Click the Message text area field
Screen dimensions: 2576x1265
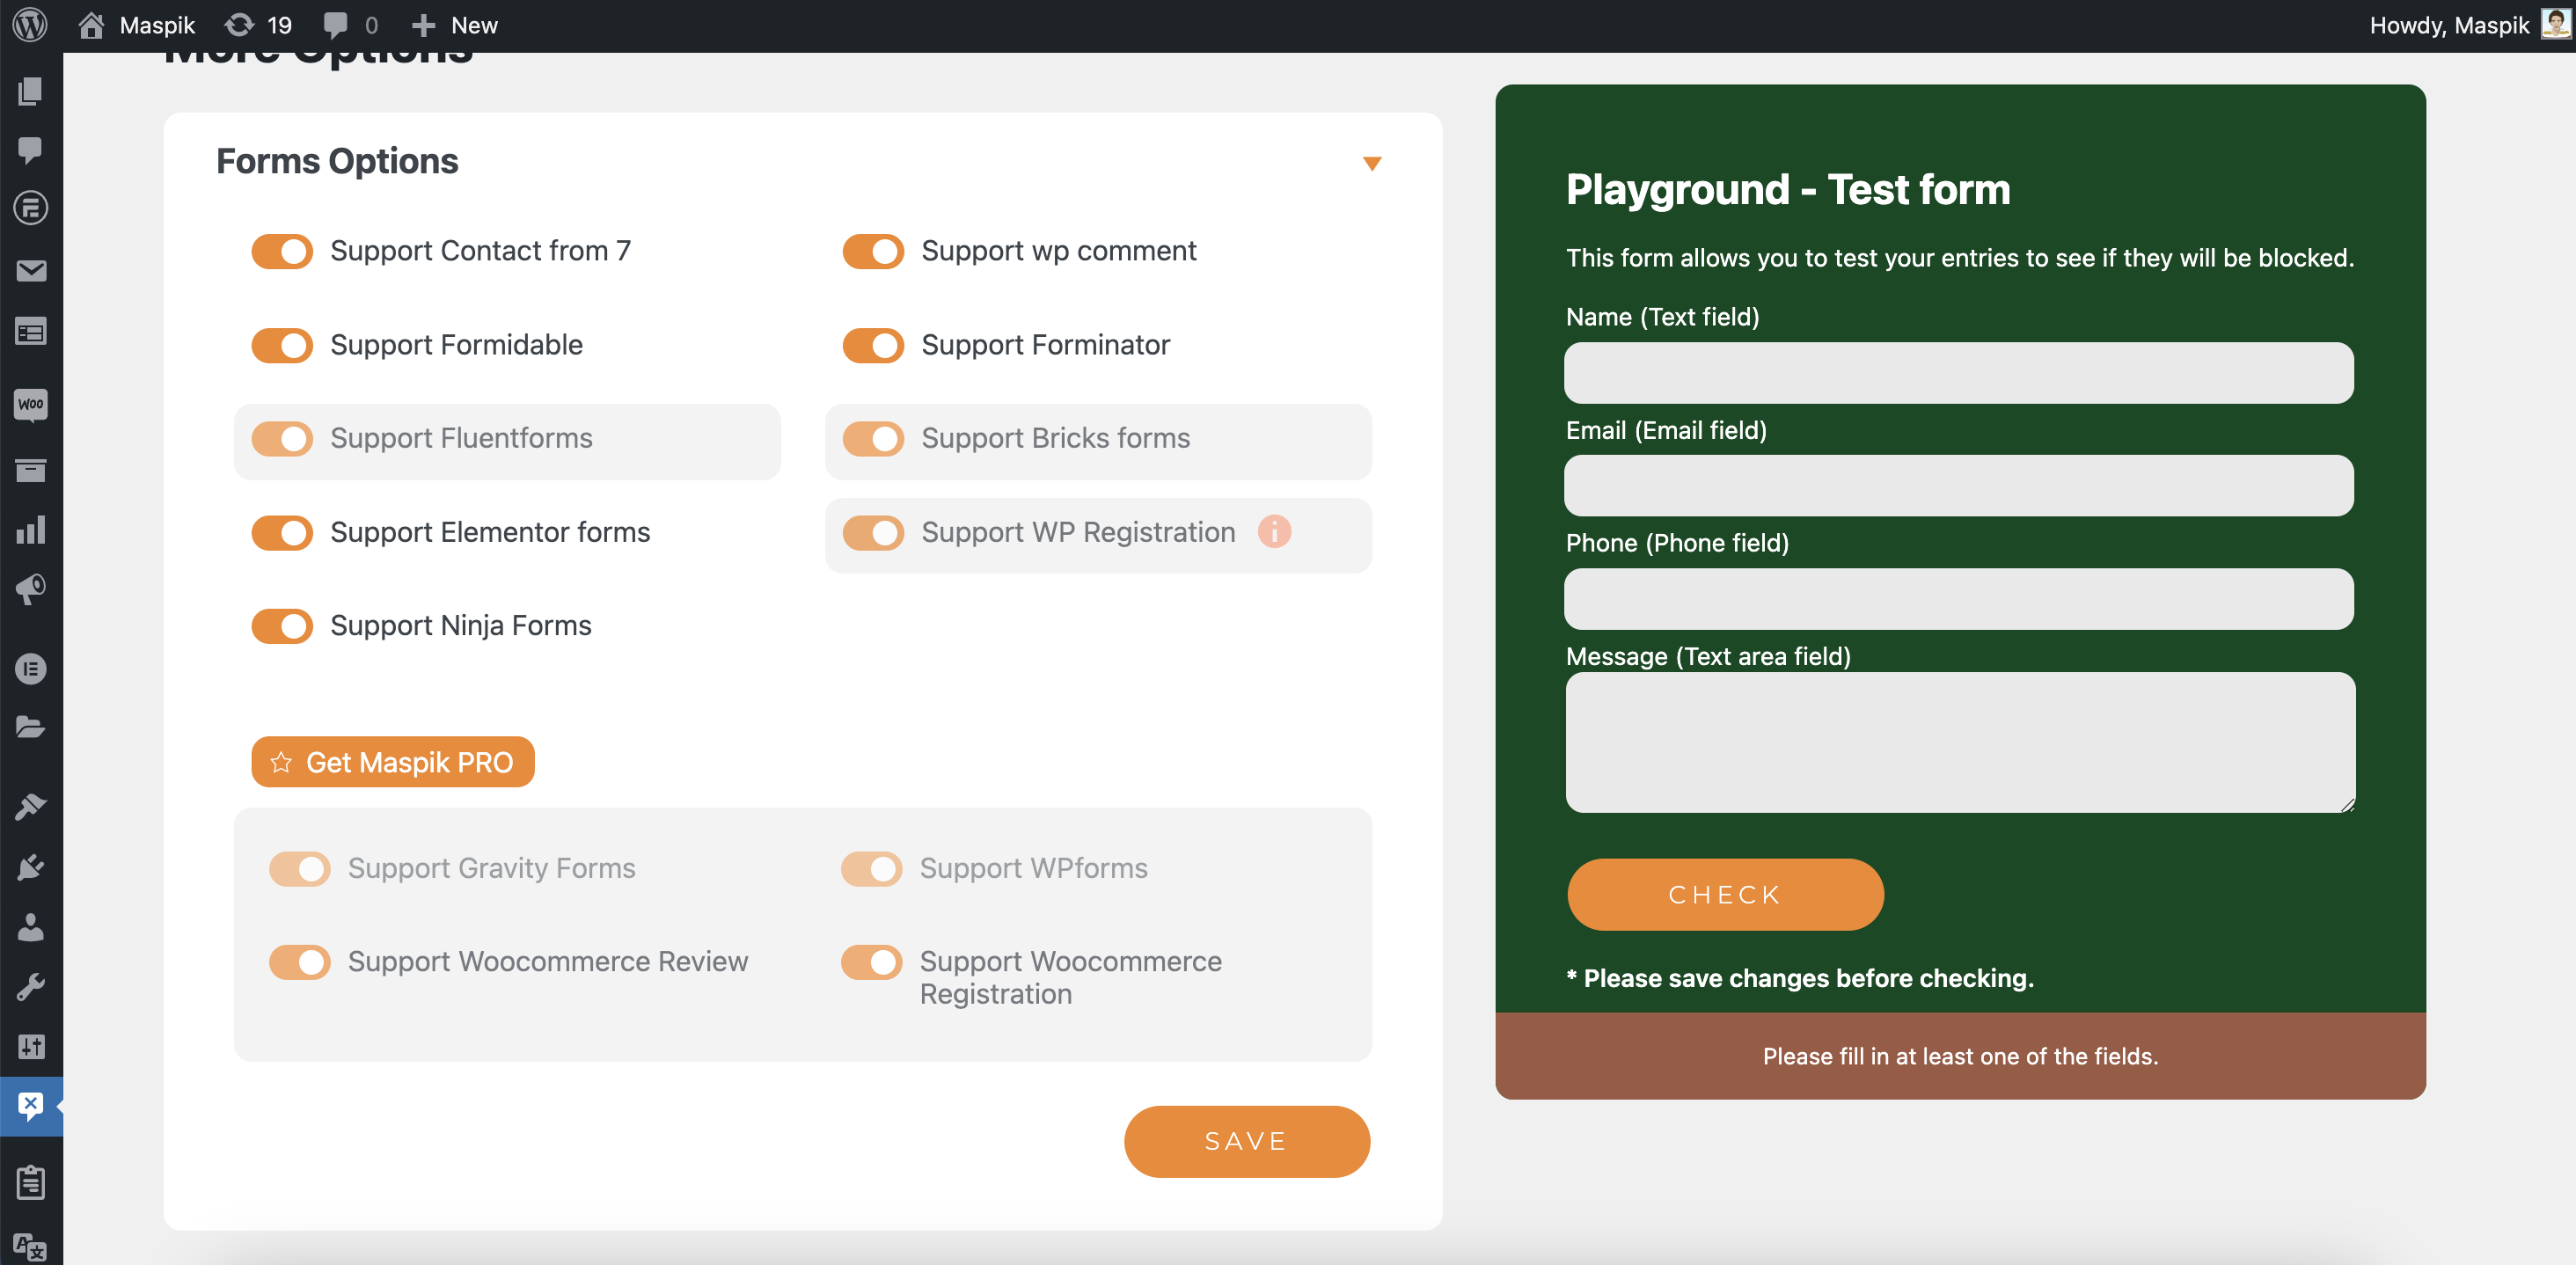(x=1960, y=742)
